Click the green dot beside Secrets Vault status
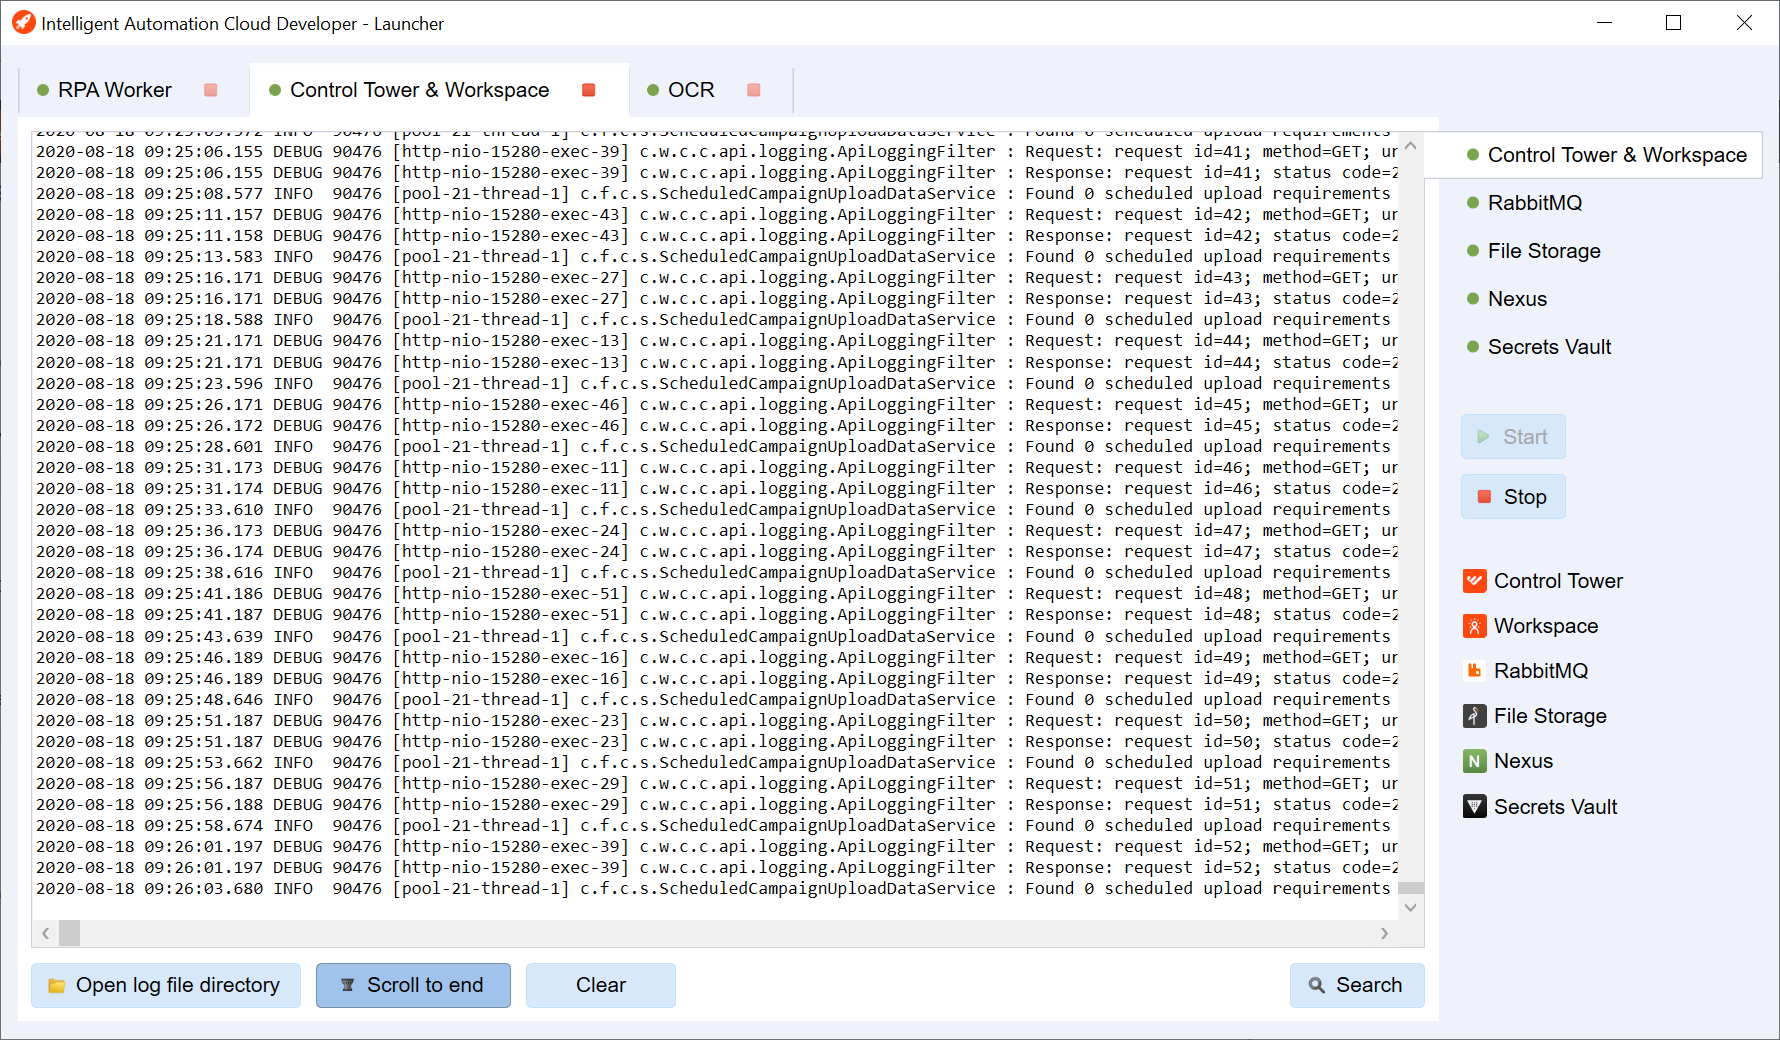 1472,347
